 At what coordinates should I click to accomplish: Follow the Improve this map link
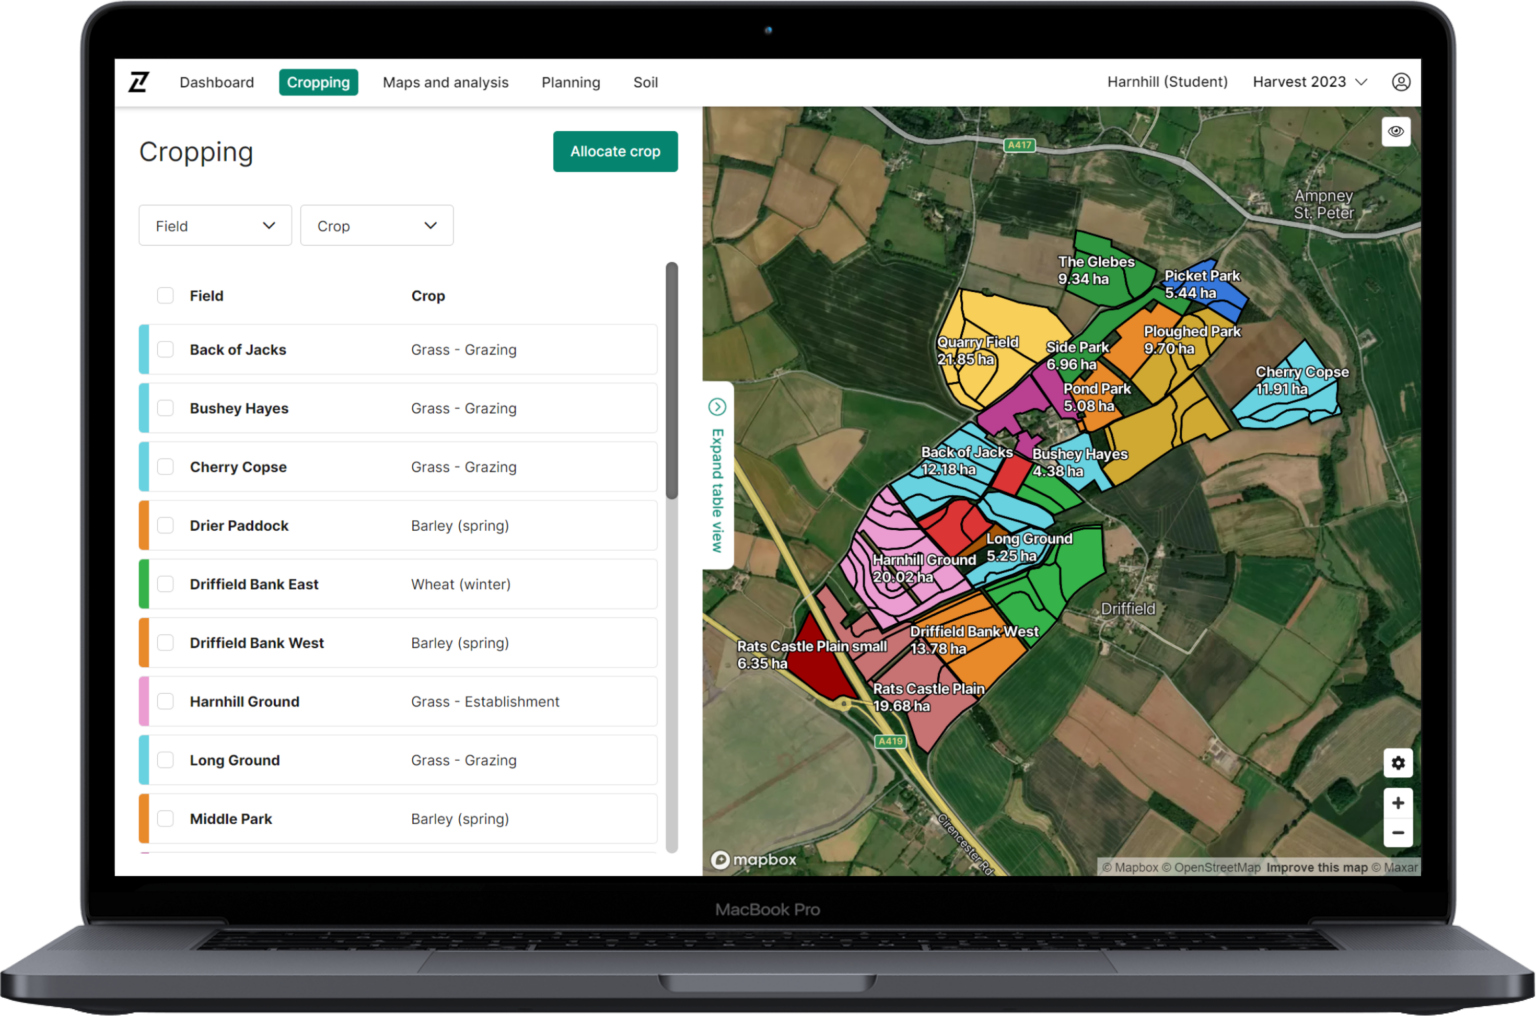point(1316,868)
